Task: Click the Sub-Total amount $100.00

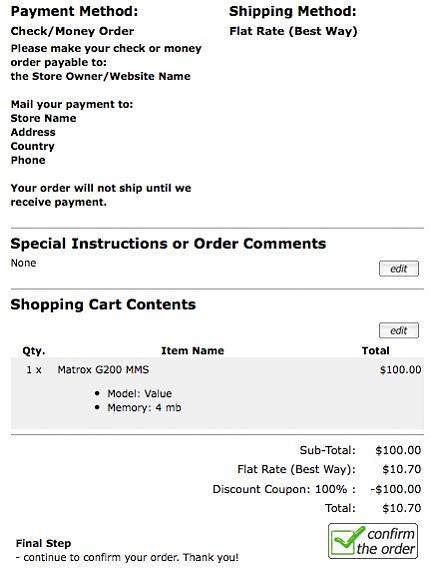Action: 398,450
